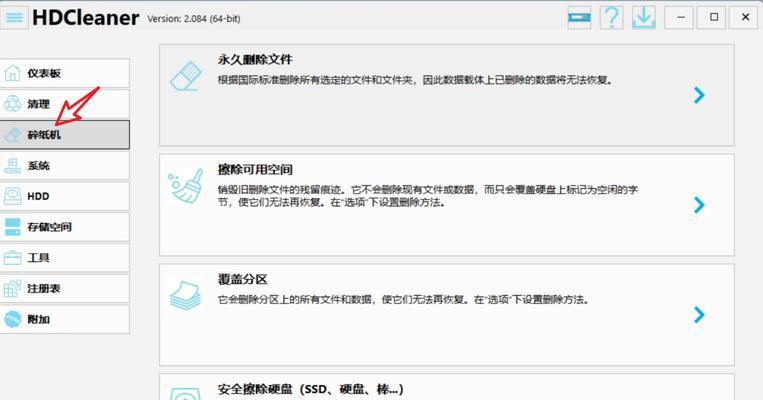763x400 pixels.
Task: Close the HDCleaner window
Action: click(x=745, y=18)
